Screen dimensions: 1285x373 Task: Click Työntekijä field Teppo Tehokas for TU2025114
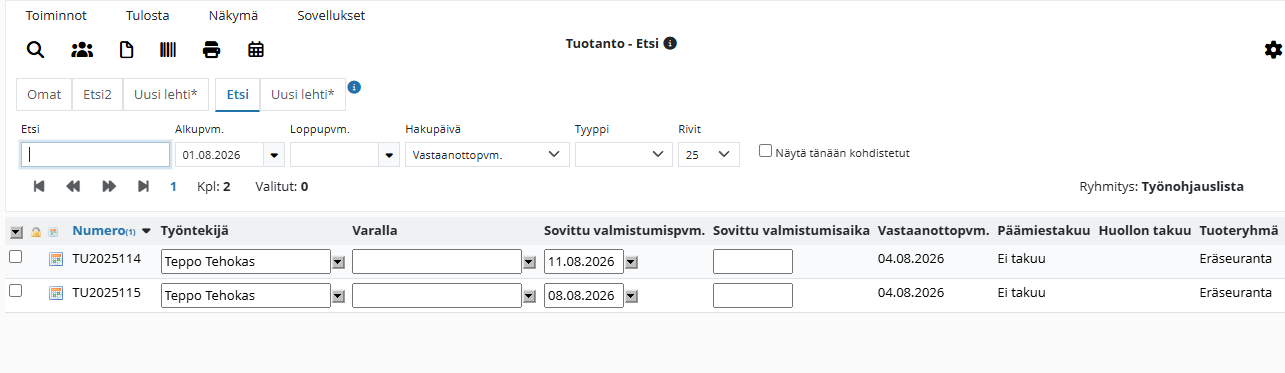(x=246, y=262)
